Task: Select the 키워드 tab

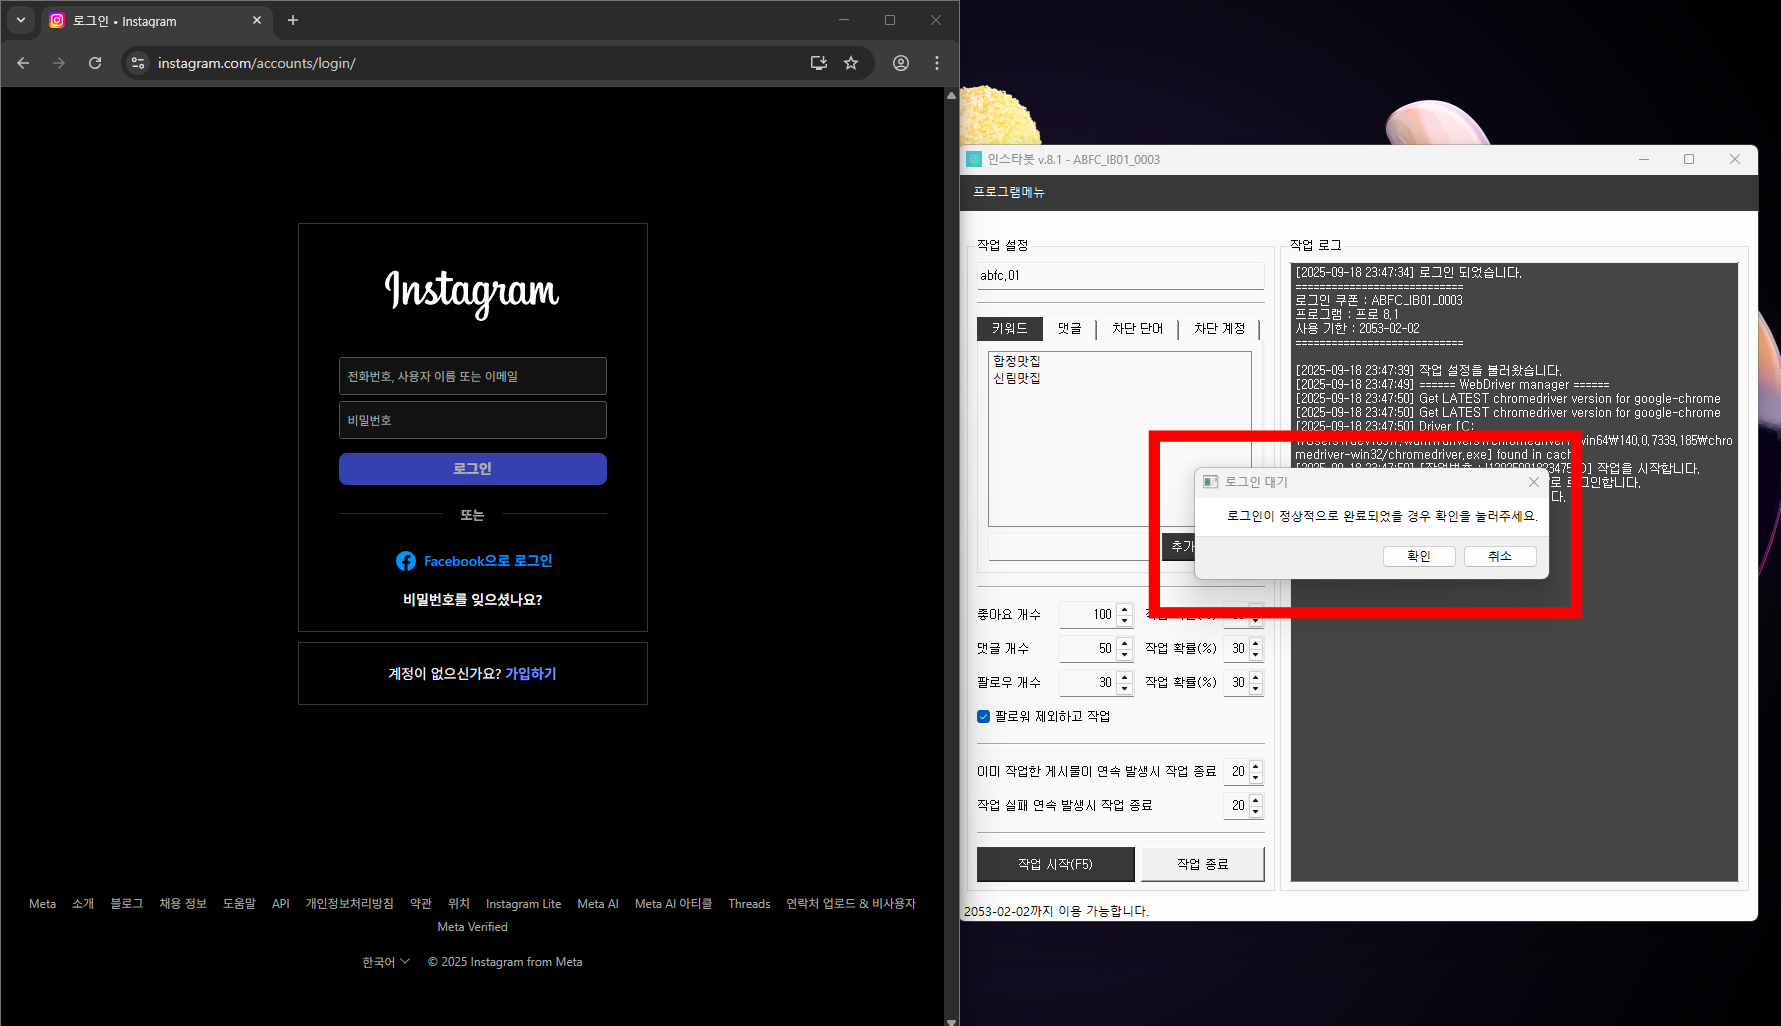Action: [1009, 328]
